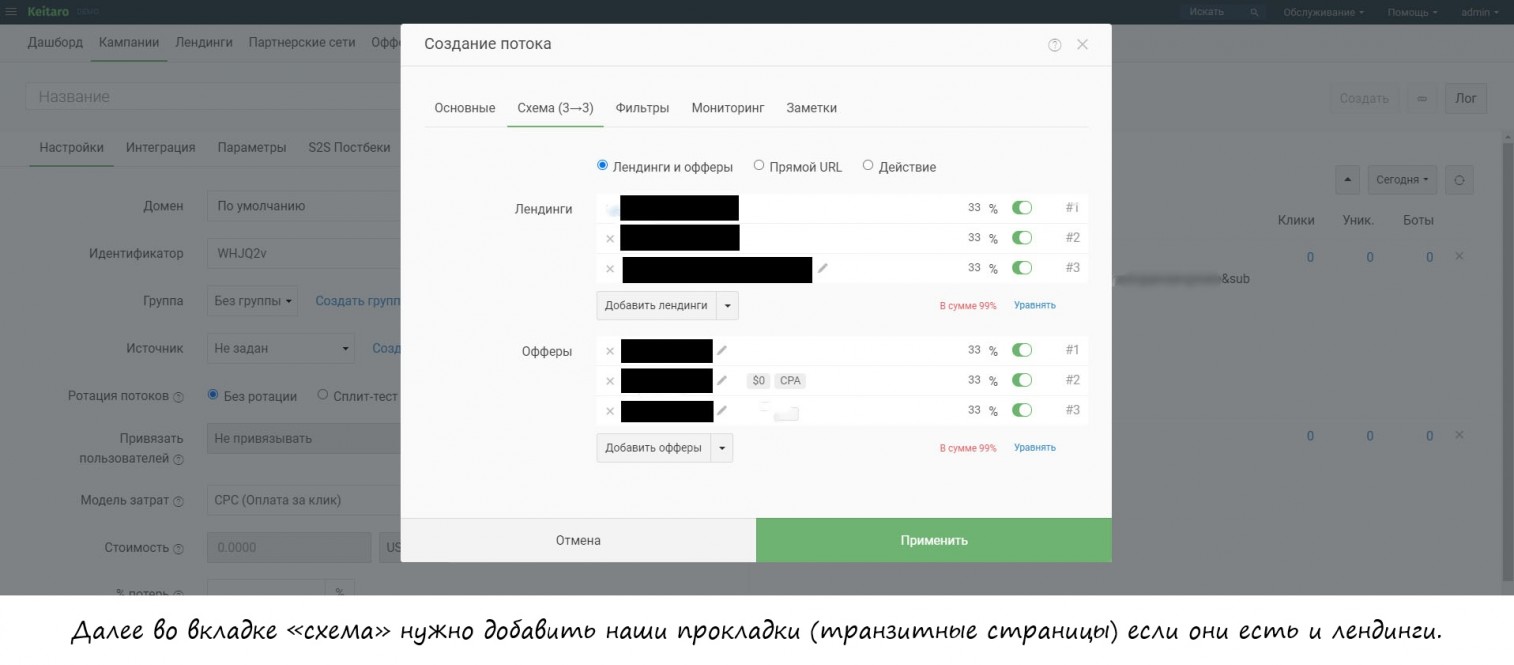Open the Параметры tab in campaign settings
Viewport: 1514px width, 665px height.
[x=252, y=147]
